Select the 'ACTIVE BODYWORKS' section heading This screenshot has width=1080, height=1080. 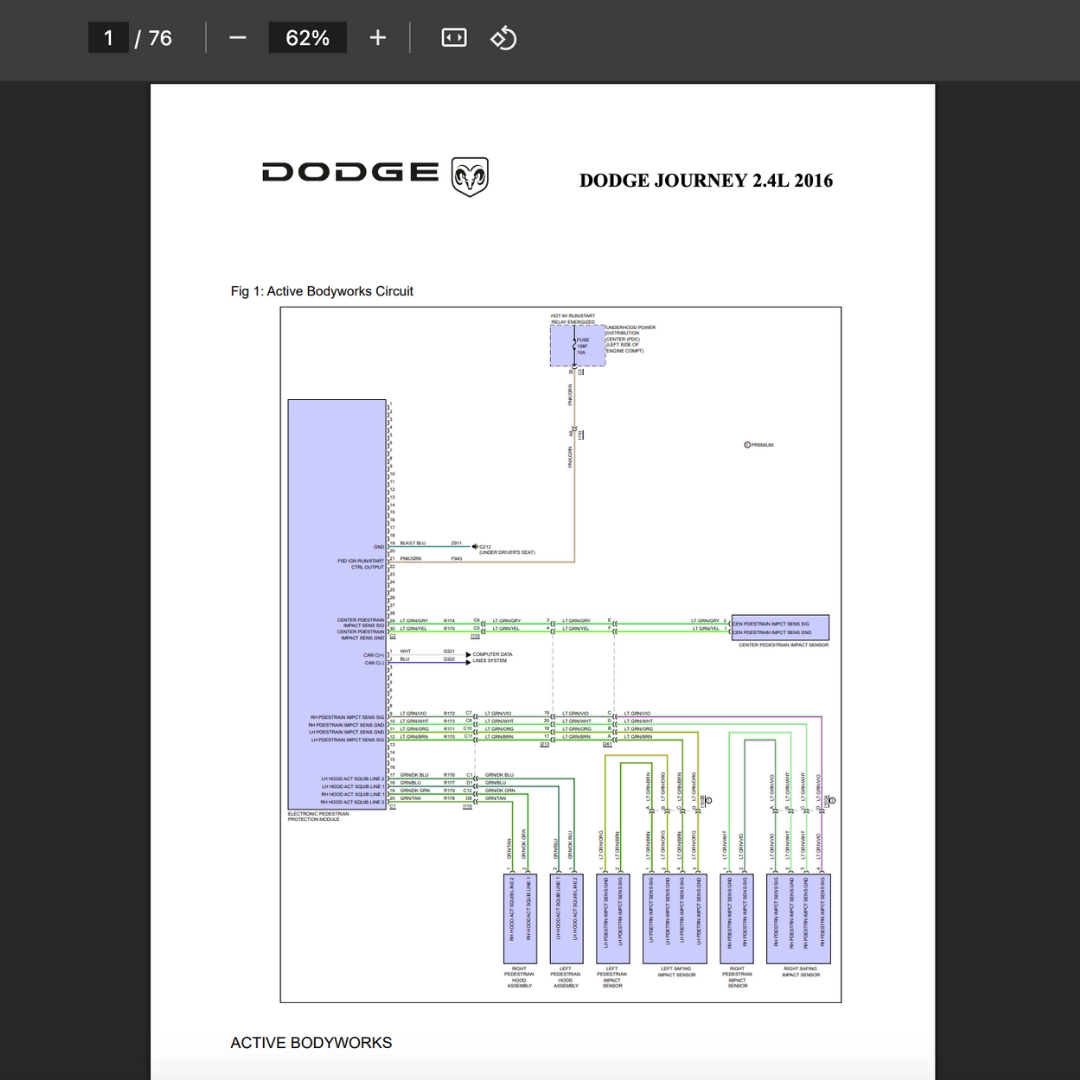311,1043
